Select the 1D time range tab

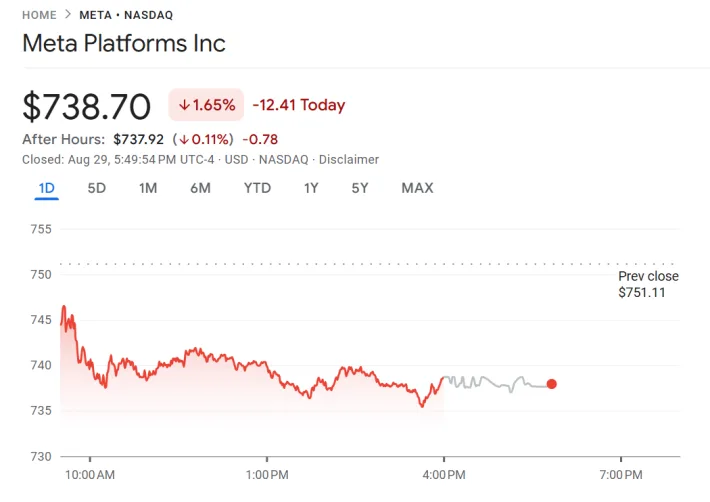coord(47,188)
